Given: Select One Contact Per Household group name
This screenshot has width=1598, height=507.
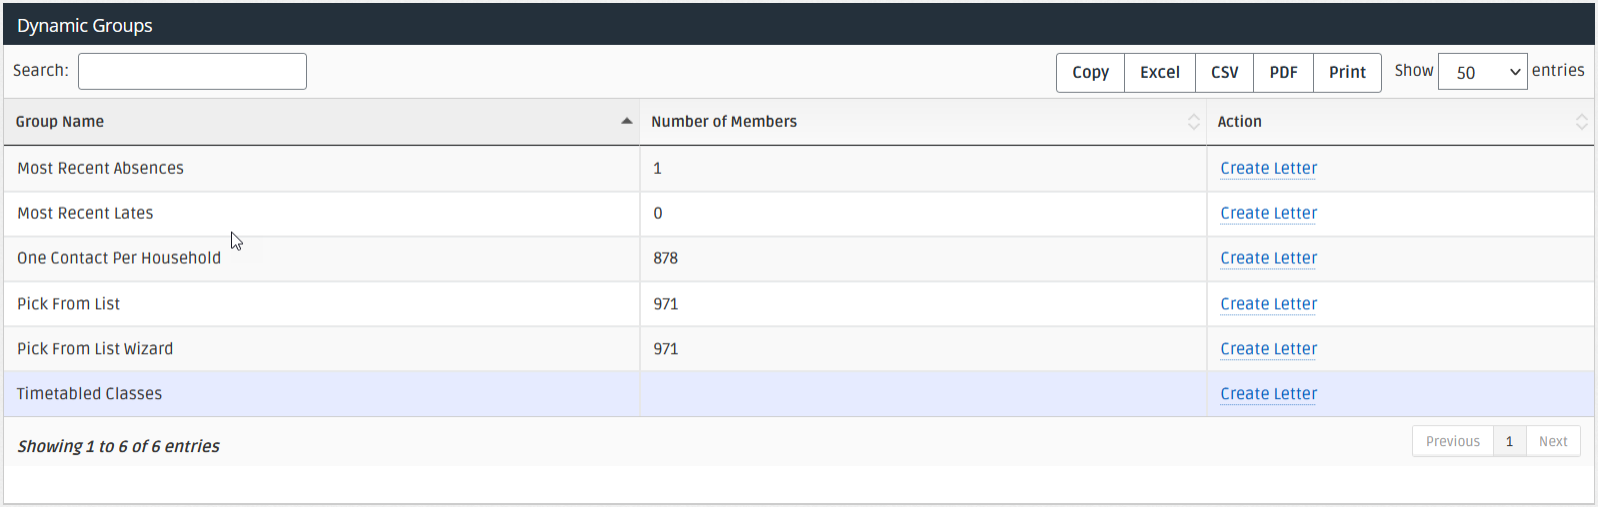Looking at the screenshot, I should click(119, 258).
